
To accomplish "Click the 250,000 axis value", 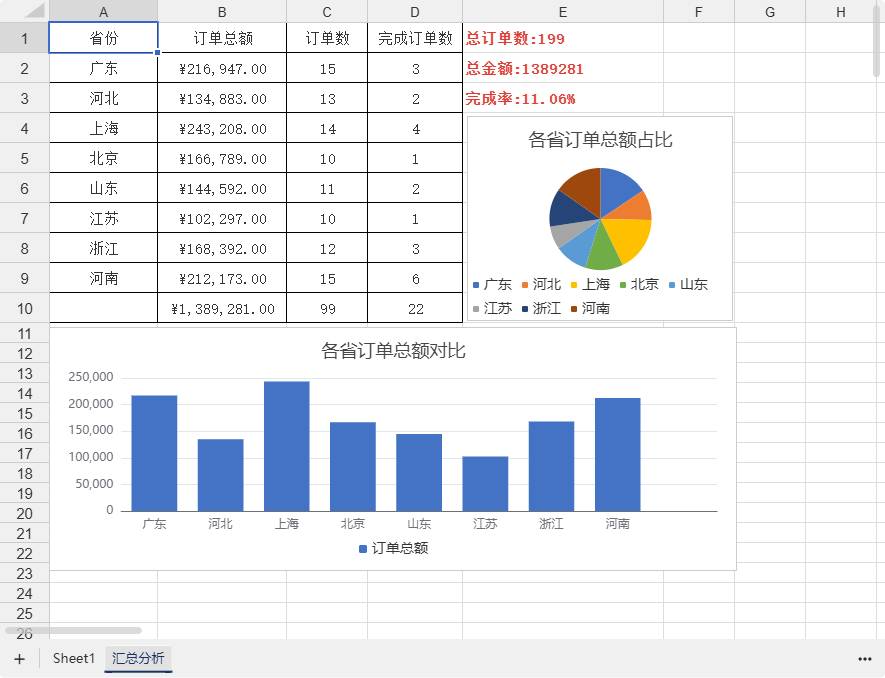I will [x=90, y=377].
